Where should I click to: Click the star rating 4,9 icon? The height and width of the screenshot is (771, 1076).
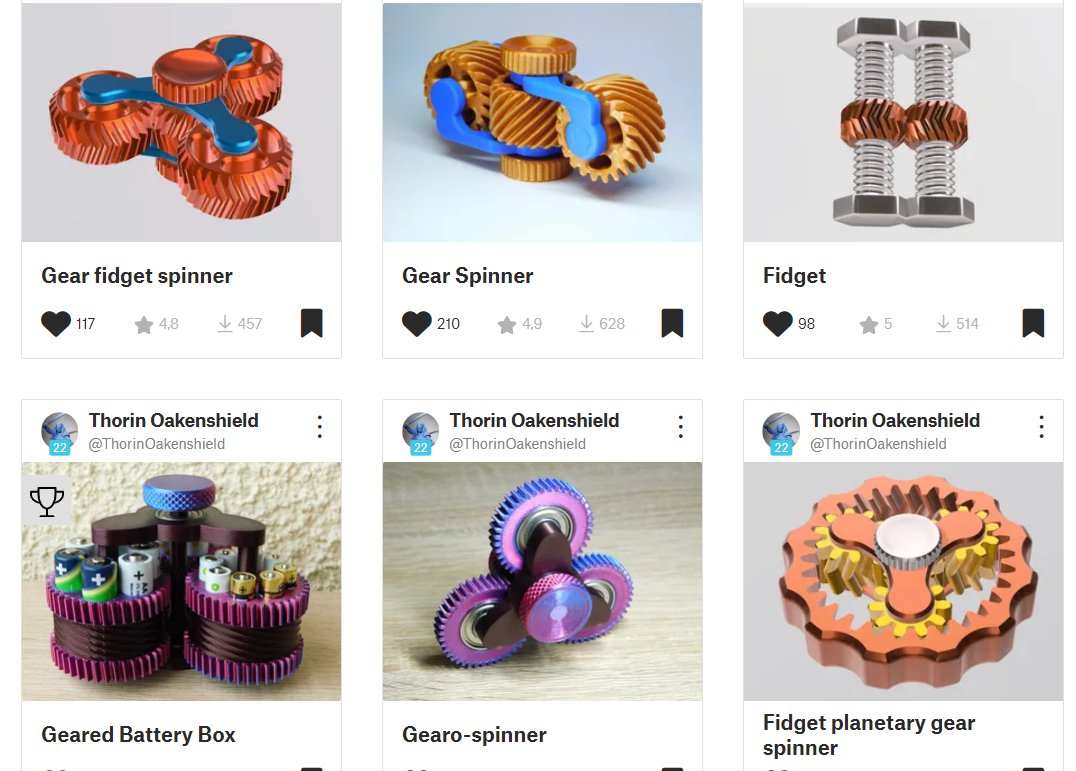(x=506, y=324)
